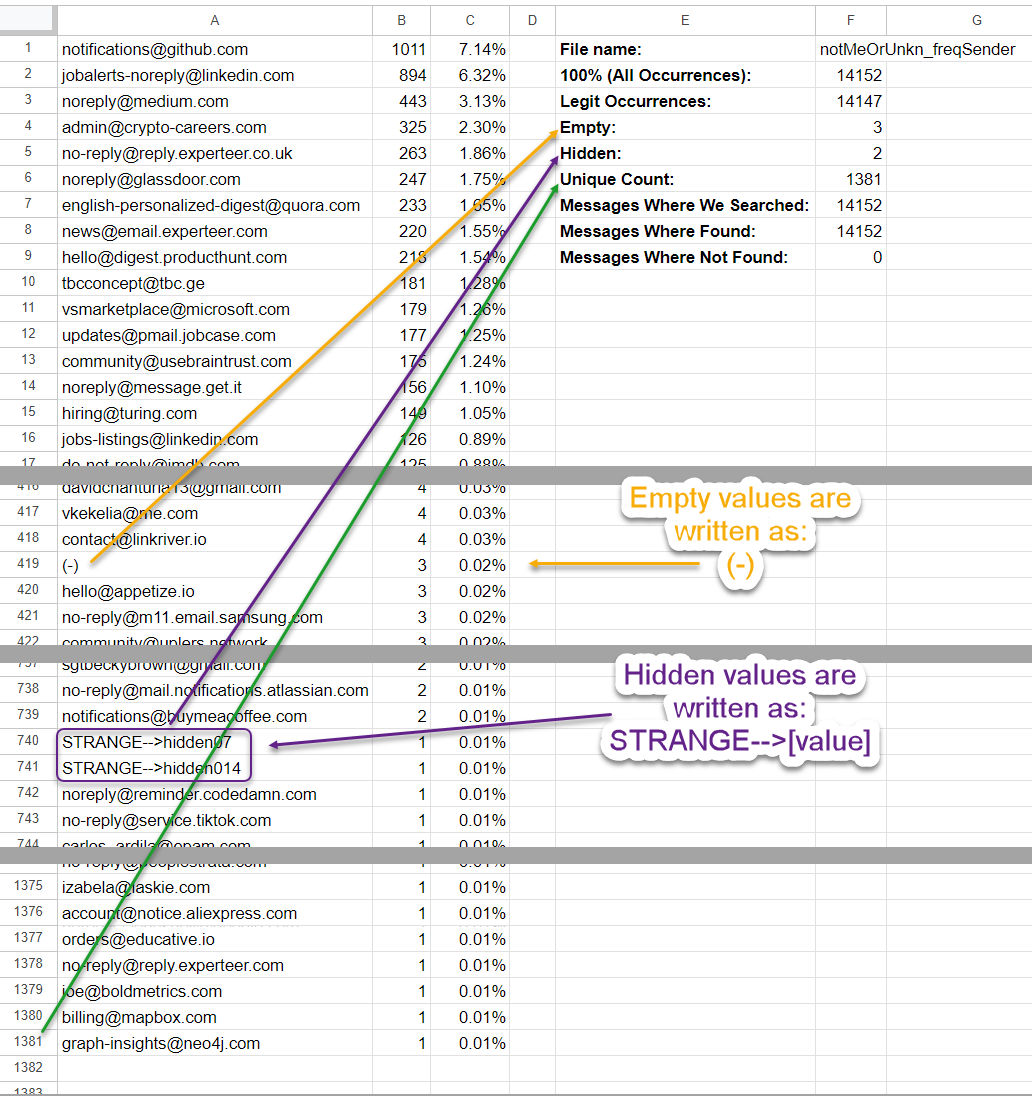Viewport: 1032px width, 1096px height.
Task: Select row header 740
Action: pos(28,740)
